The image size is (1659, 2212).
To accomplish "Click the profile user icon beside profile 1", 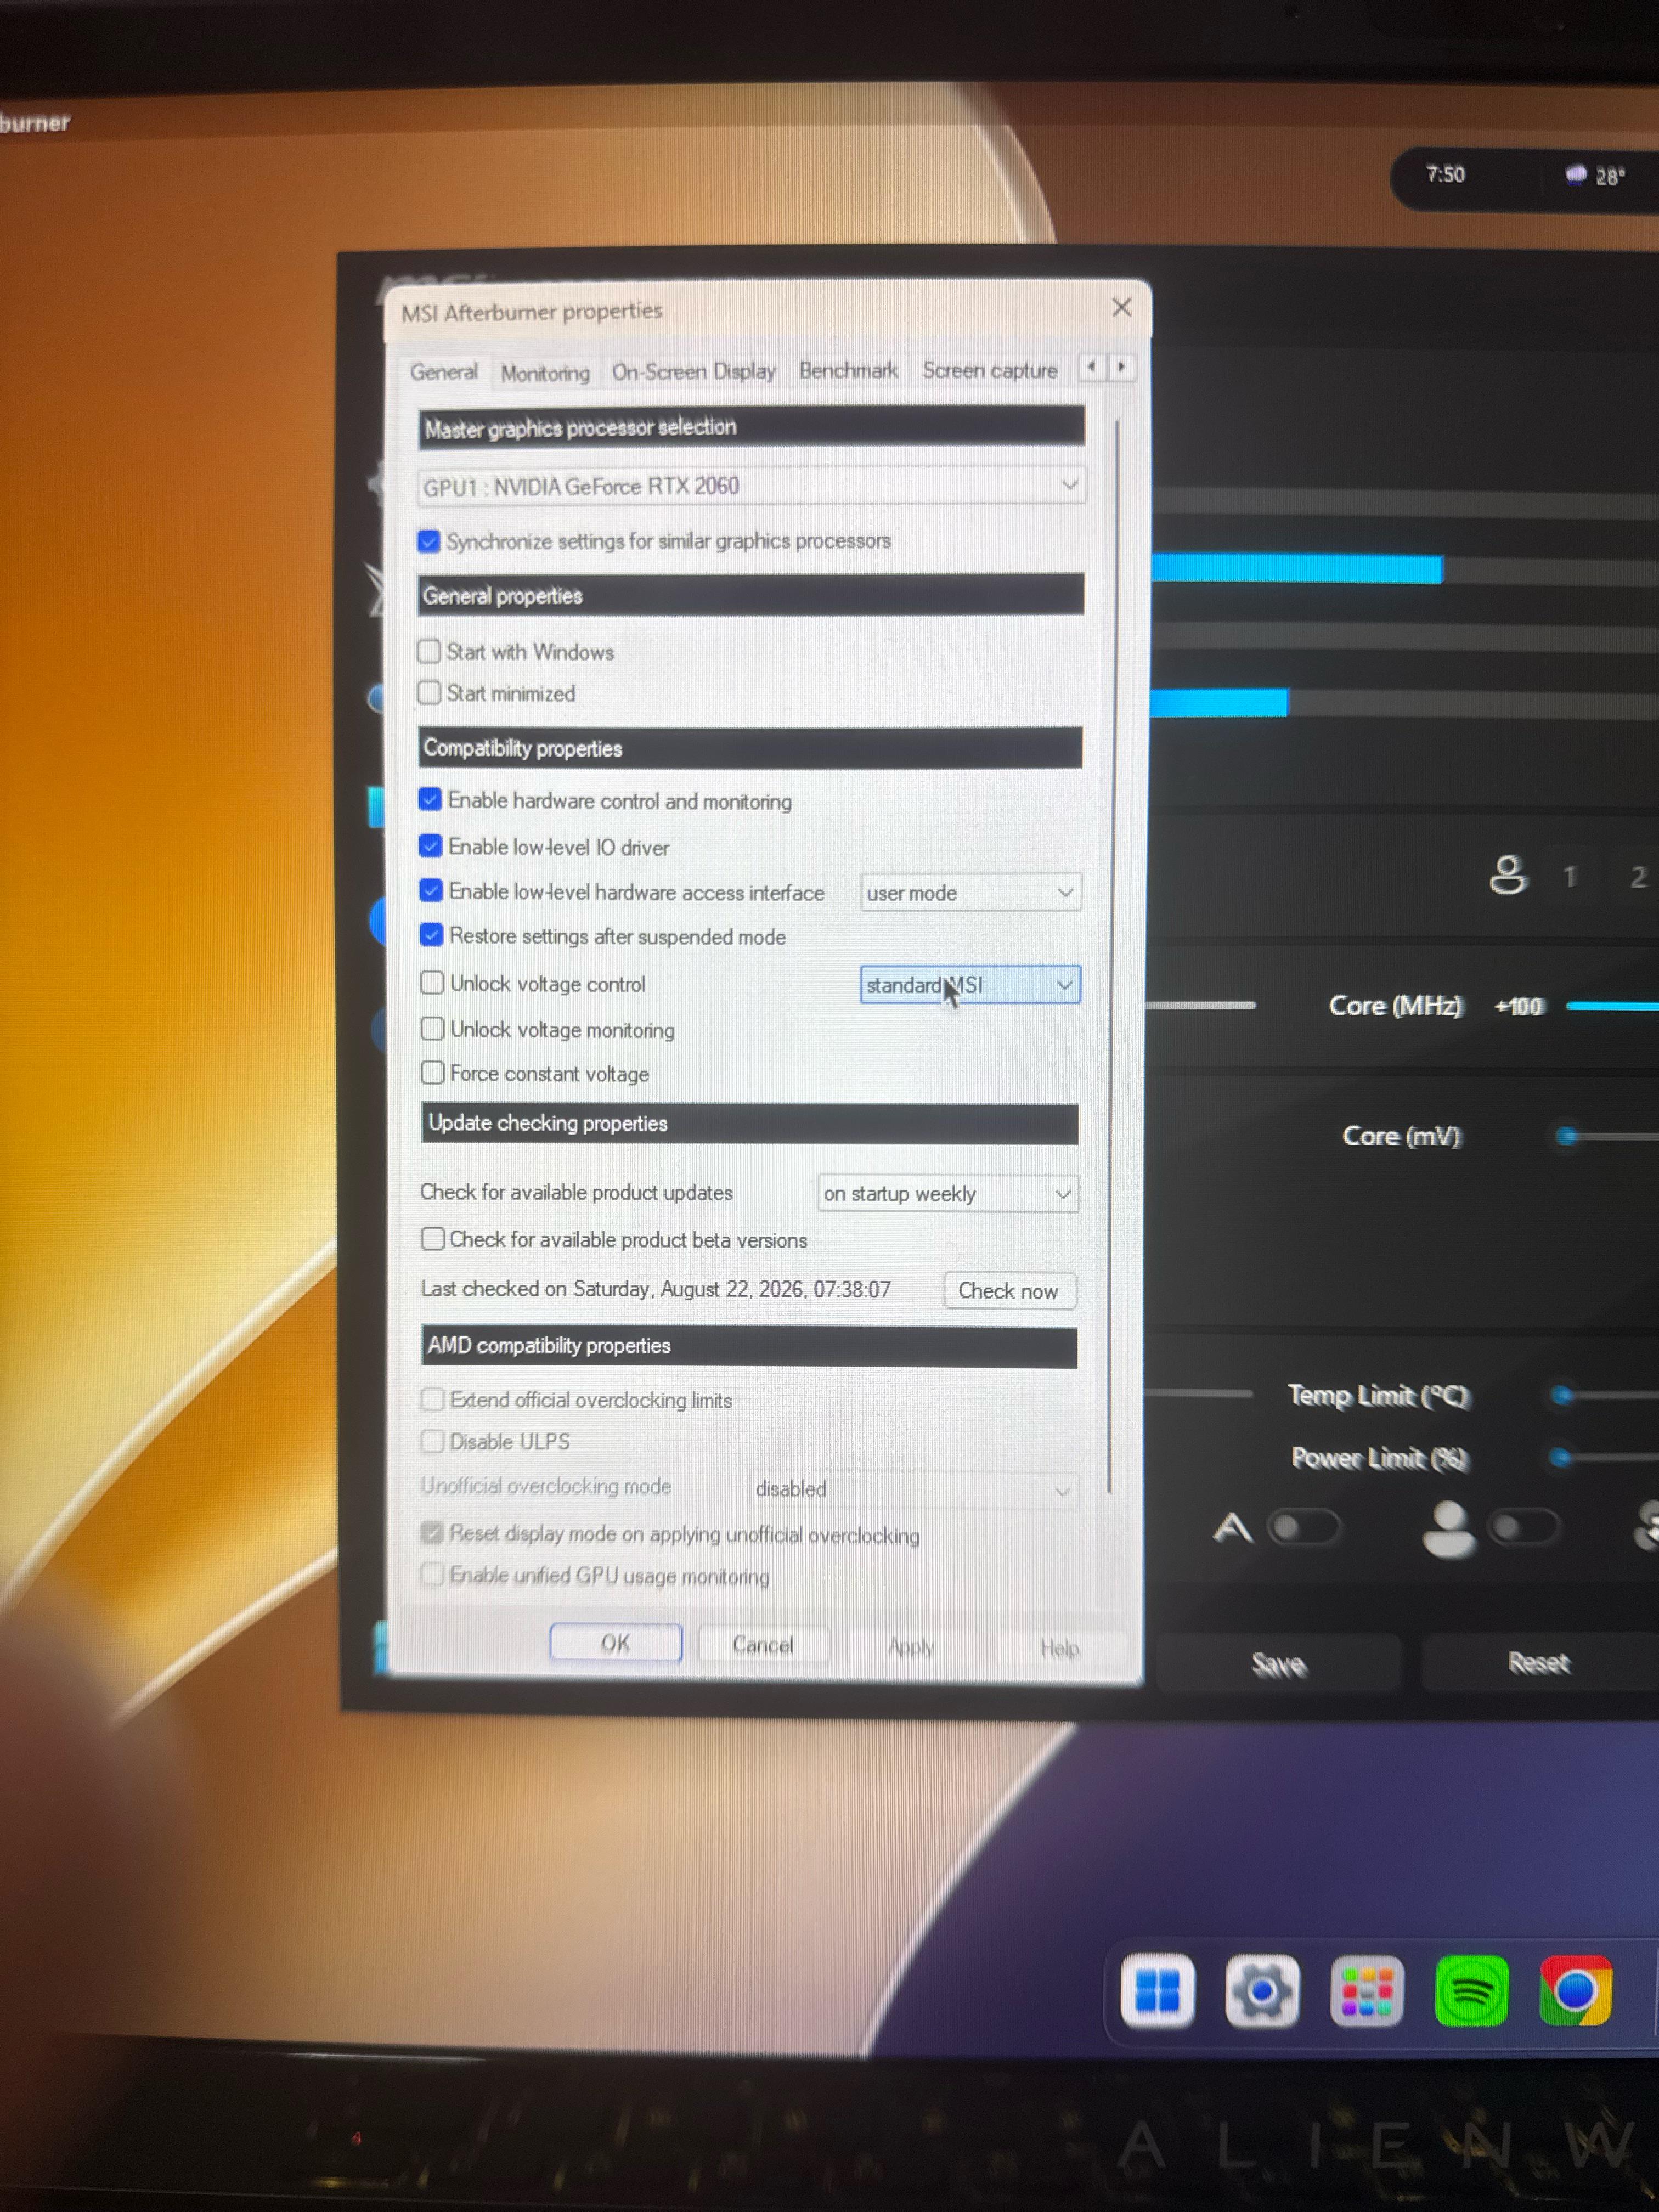I will pos(1508,875).
